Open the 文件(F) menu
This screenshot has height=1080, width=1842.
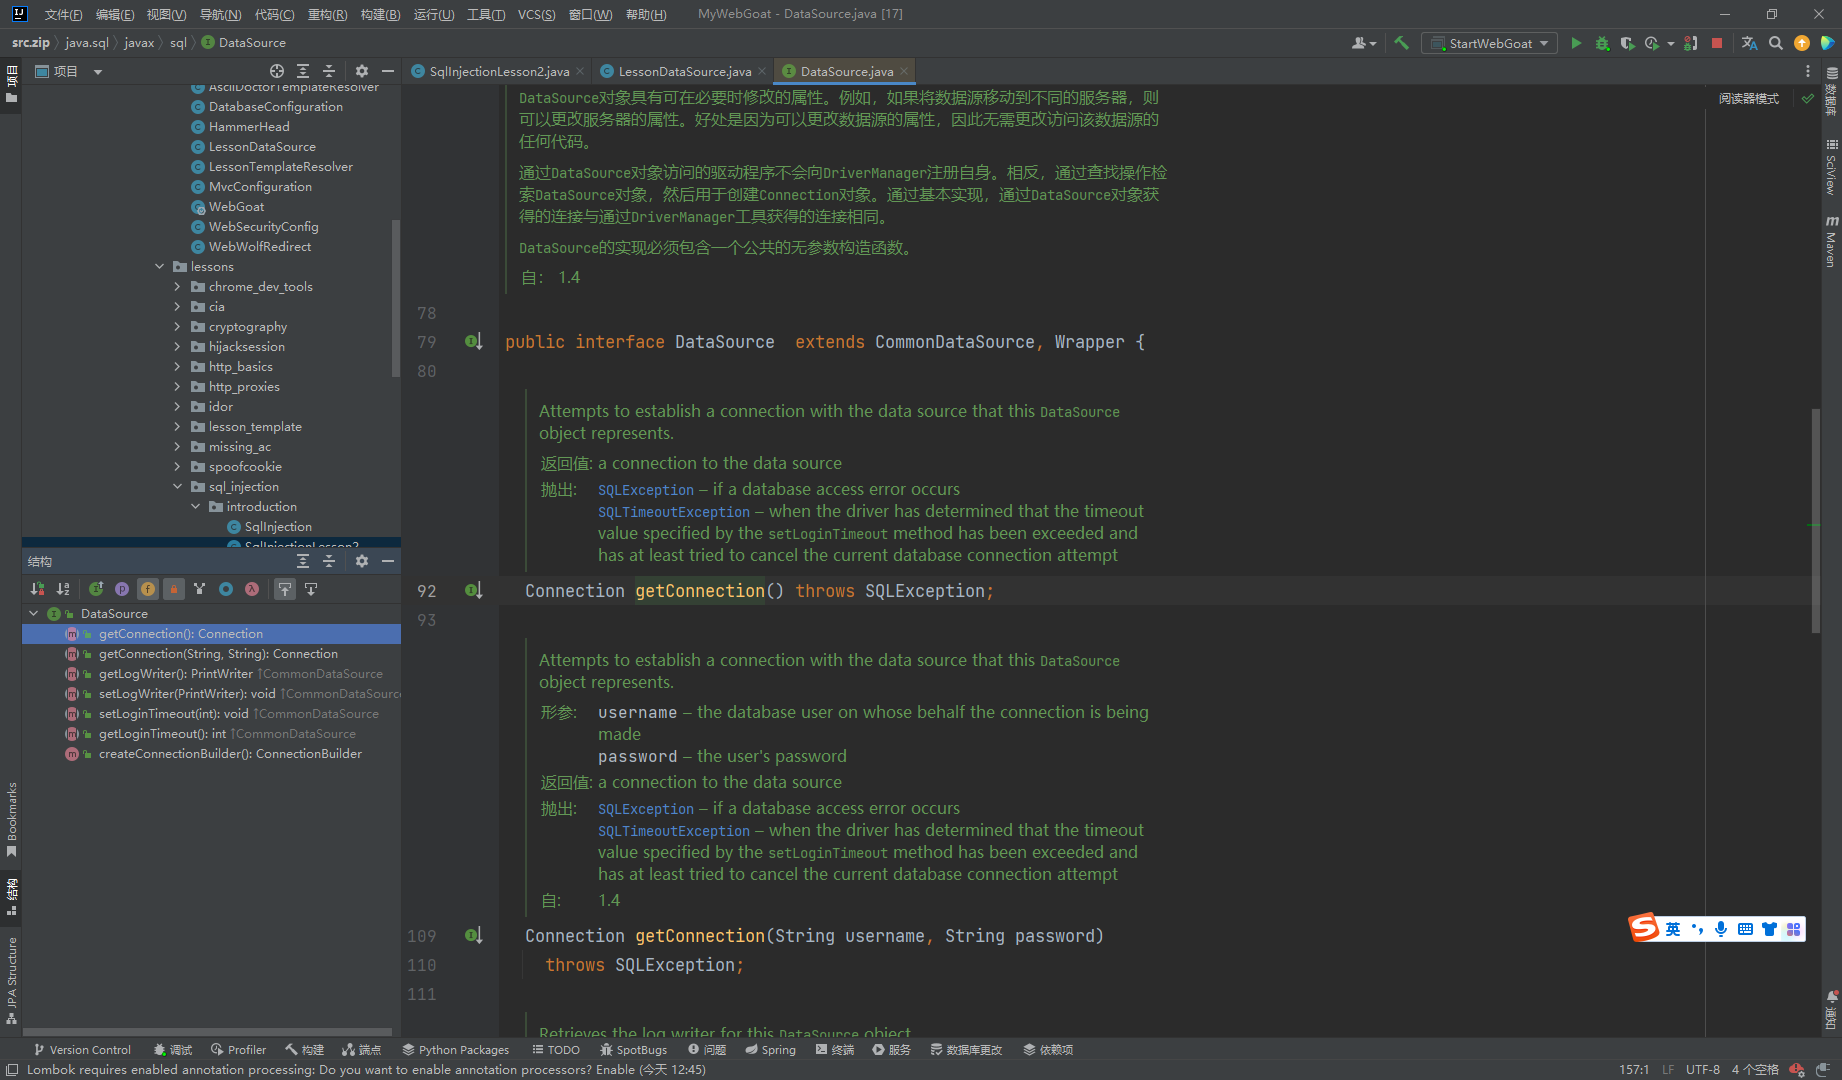[63, 14]
